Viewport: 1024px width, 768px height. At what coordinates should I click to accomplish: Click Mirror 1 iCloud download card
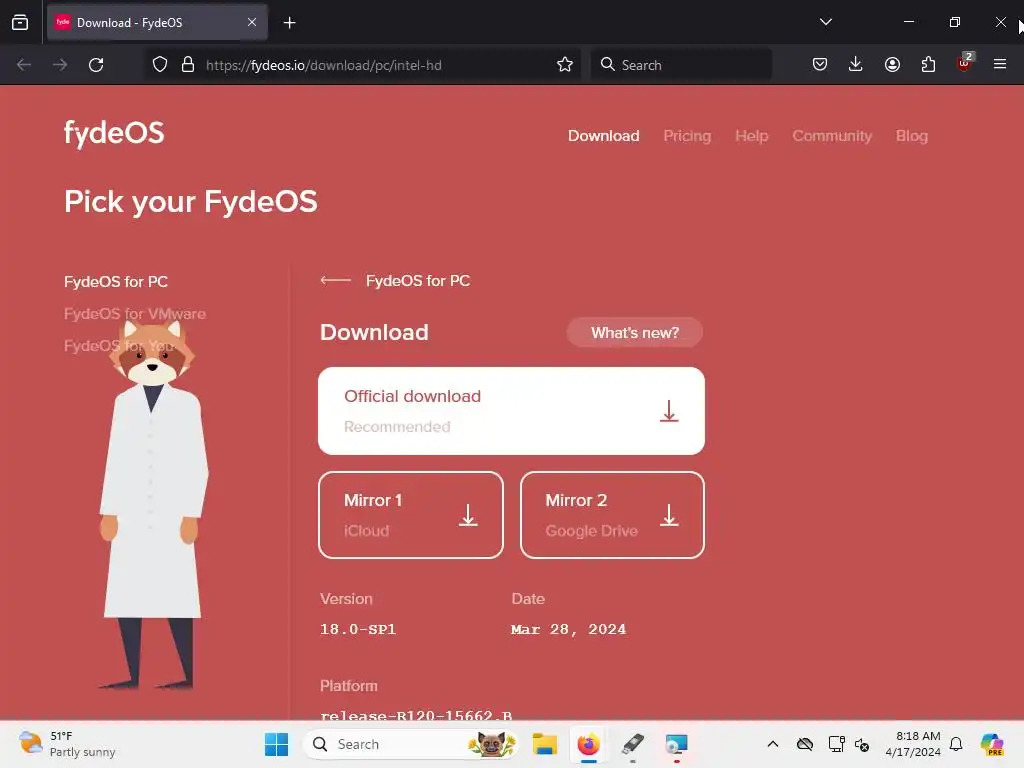[x=411, y=515]
